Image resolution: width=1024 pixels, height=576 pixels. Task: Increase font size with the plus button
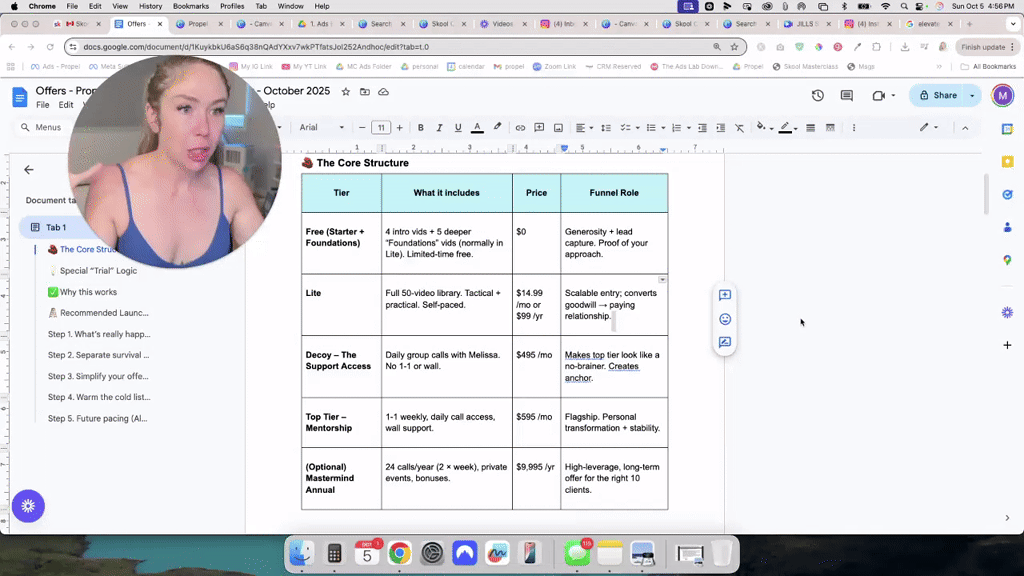(x=400, y=127)
